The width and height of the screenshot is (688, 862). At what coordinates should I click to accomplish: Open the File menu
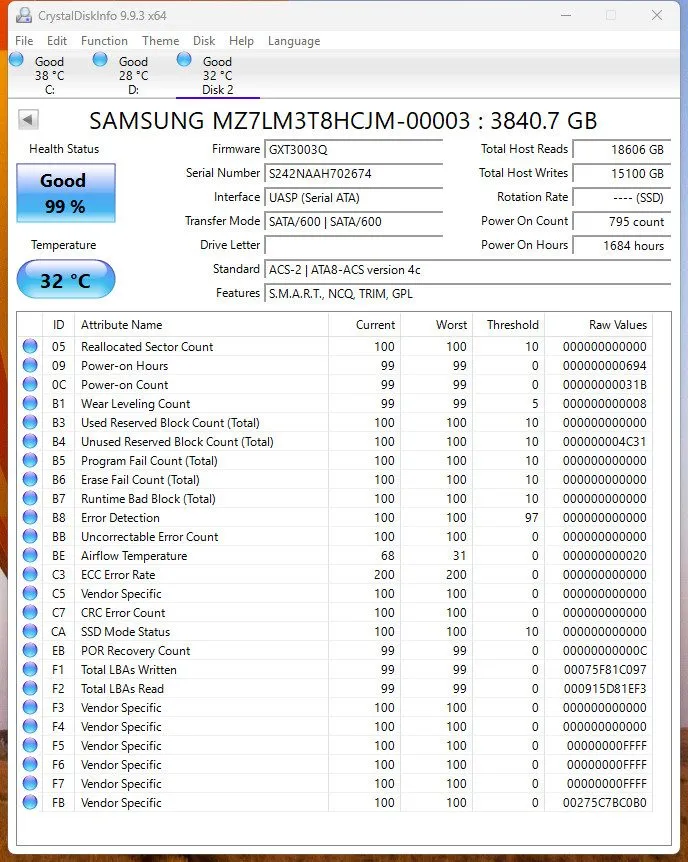[24, 41]
